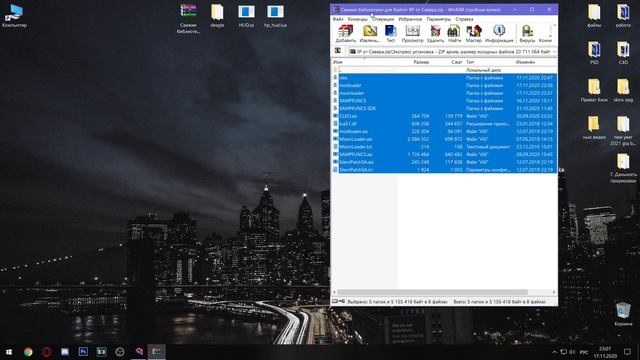Screen dimensions: 640x360
Task: Show hidden system tray icons chevron
Action: coord(554,352)
